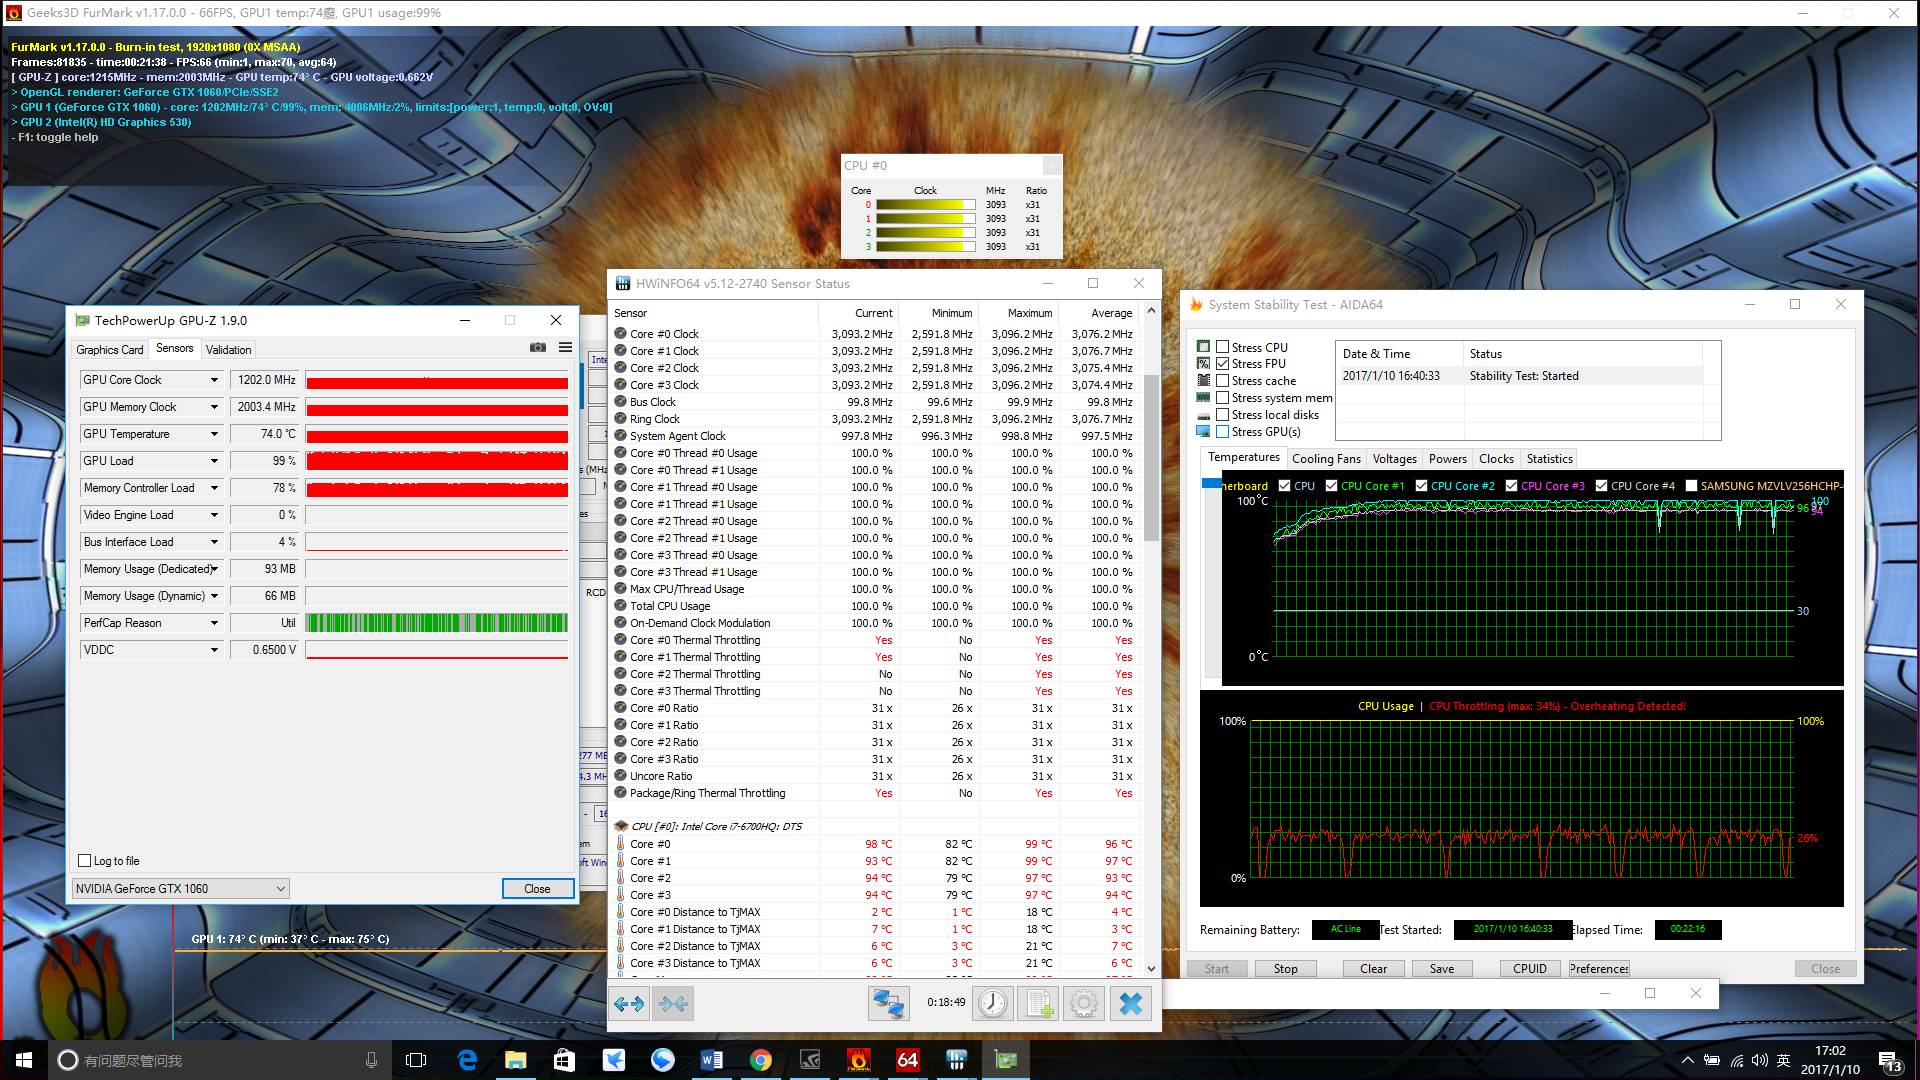Image resolution: width=1920 pixels, height=1080 pixels.
Task: Open HWiNFO sensor settings gear icon
Action: [x=1084, y=1003]
